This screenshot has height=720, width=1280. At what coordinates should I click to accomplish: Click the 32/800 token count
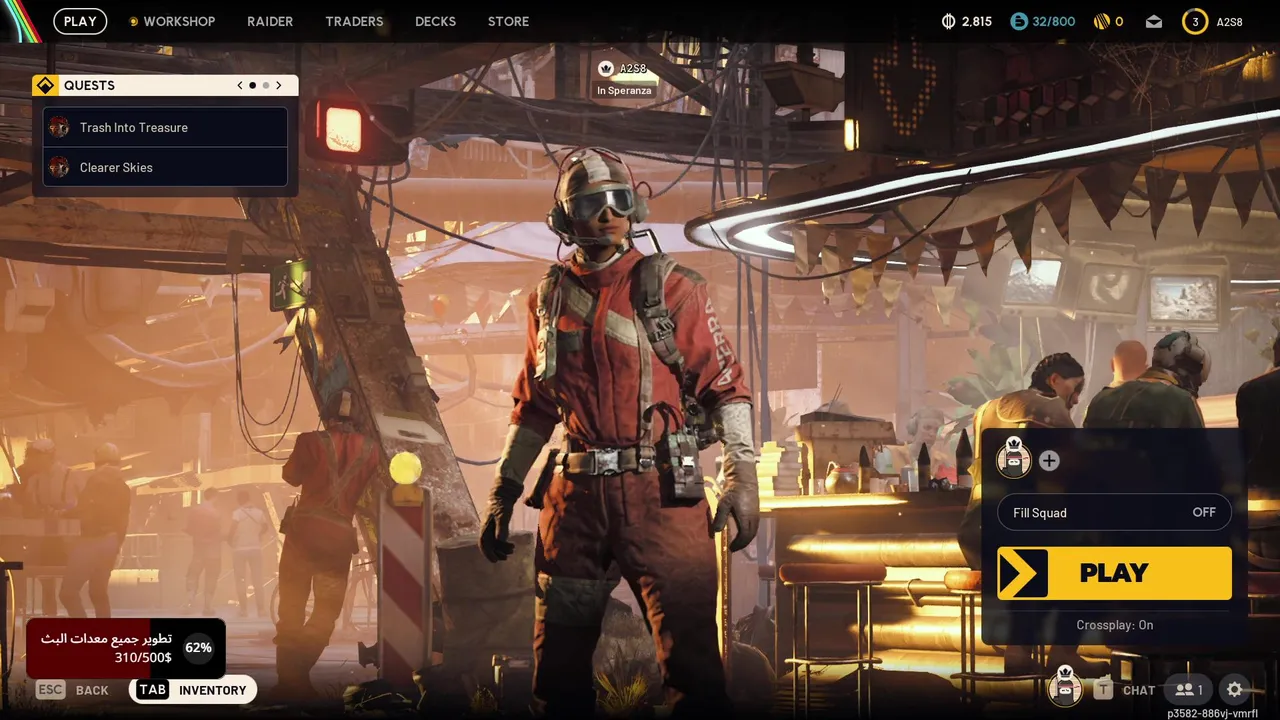[x=1054, y=21]
